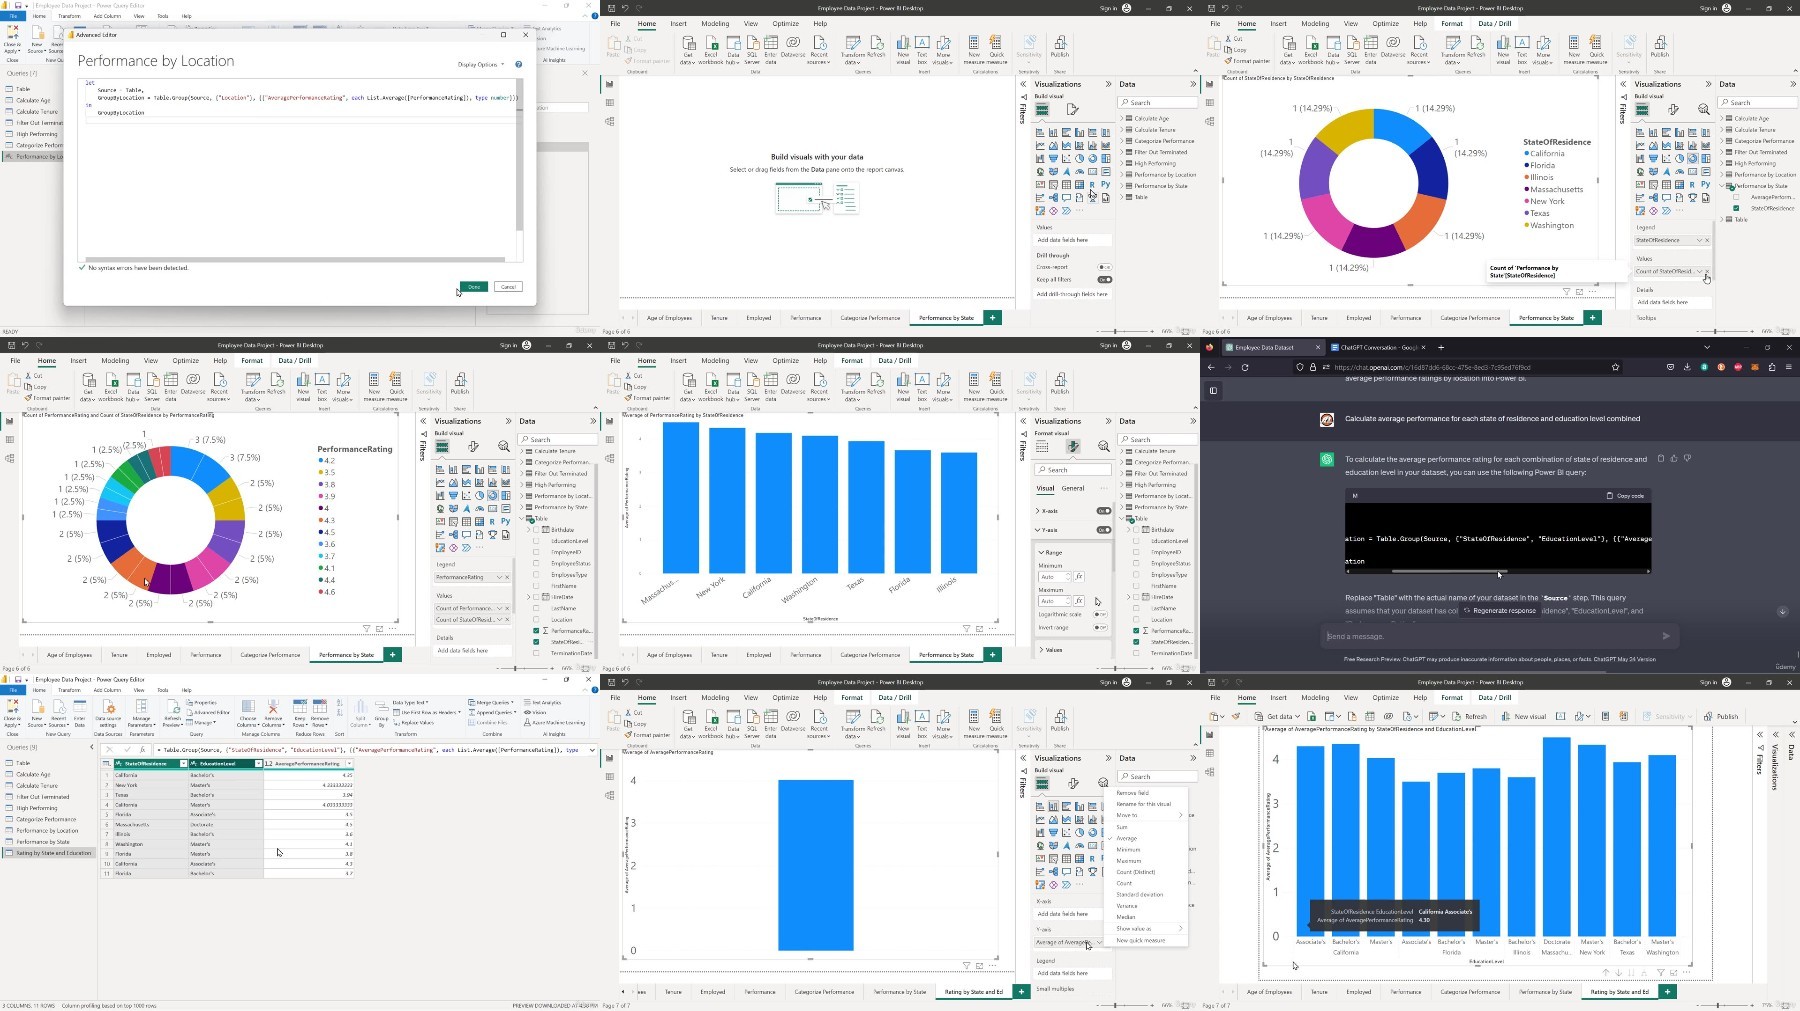Viewport: 1800px width, 1011px height.
Task: Choose Count (Distinct) in the context menu
Action: pyautogui.click(x=1136, y=872)
